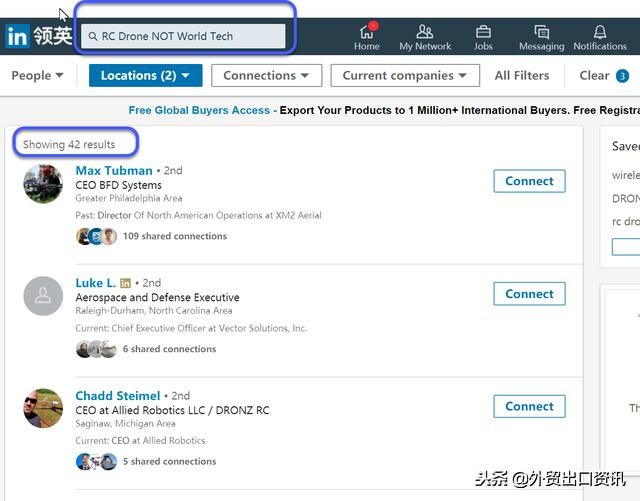Screen dimensions: 640x501
Task: Open Free Global Buyers Access ad link
Action: tap(199, 110)
